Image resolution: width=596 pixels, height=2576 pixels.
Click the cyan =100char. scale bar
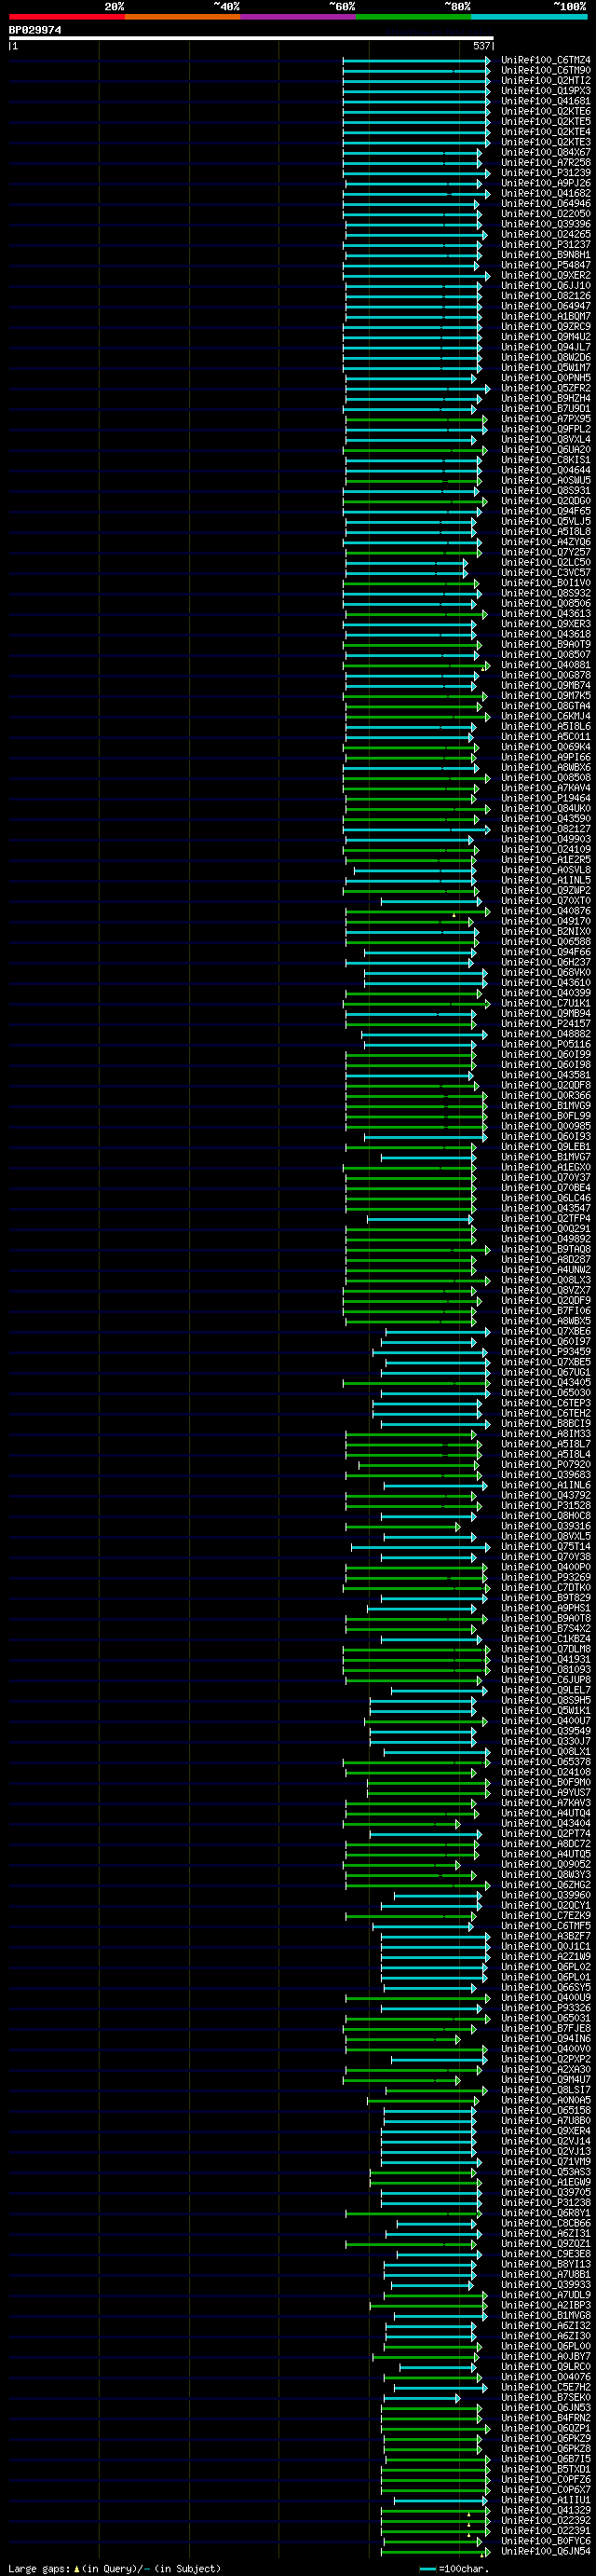pyautogui.click(x=428, y=2569)
